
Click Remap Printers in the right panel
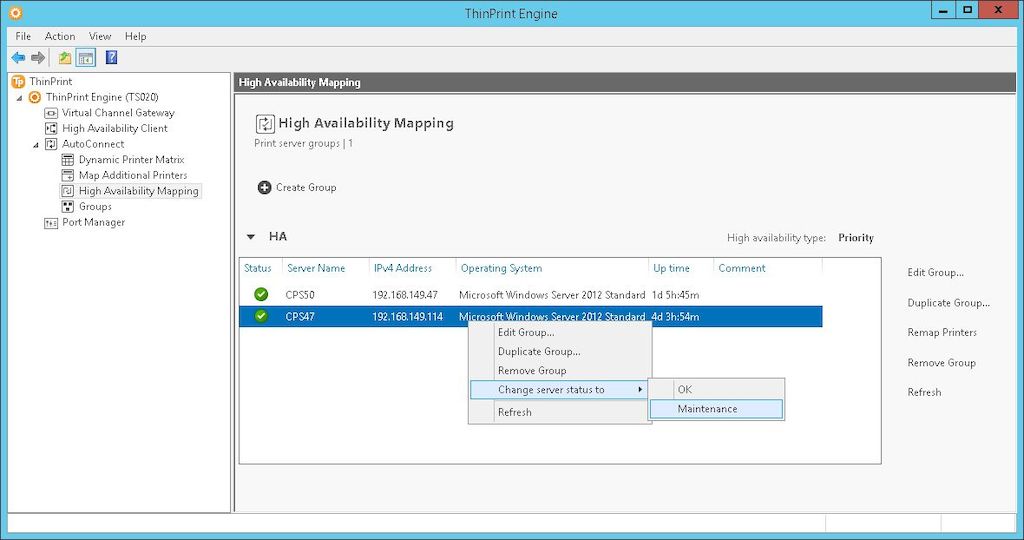942,332
